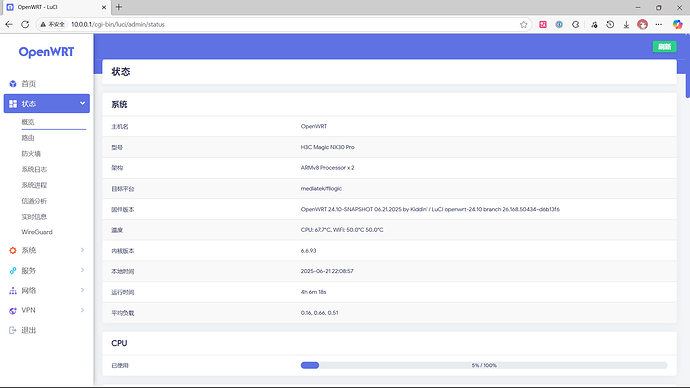This screenshot has width=690, height=388.
Task: Click the local time 2025-06-21 22:08:57
Action: coord(327,271)
